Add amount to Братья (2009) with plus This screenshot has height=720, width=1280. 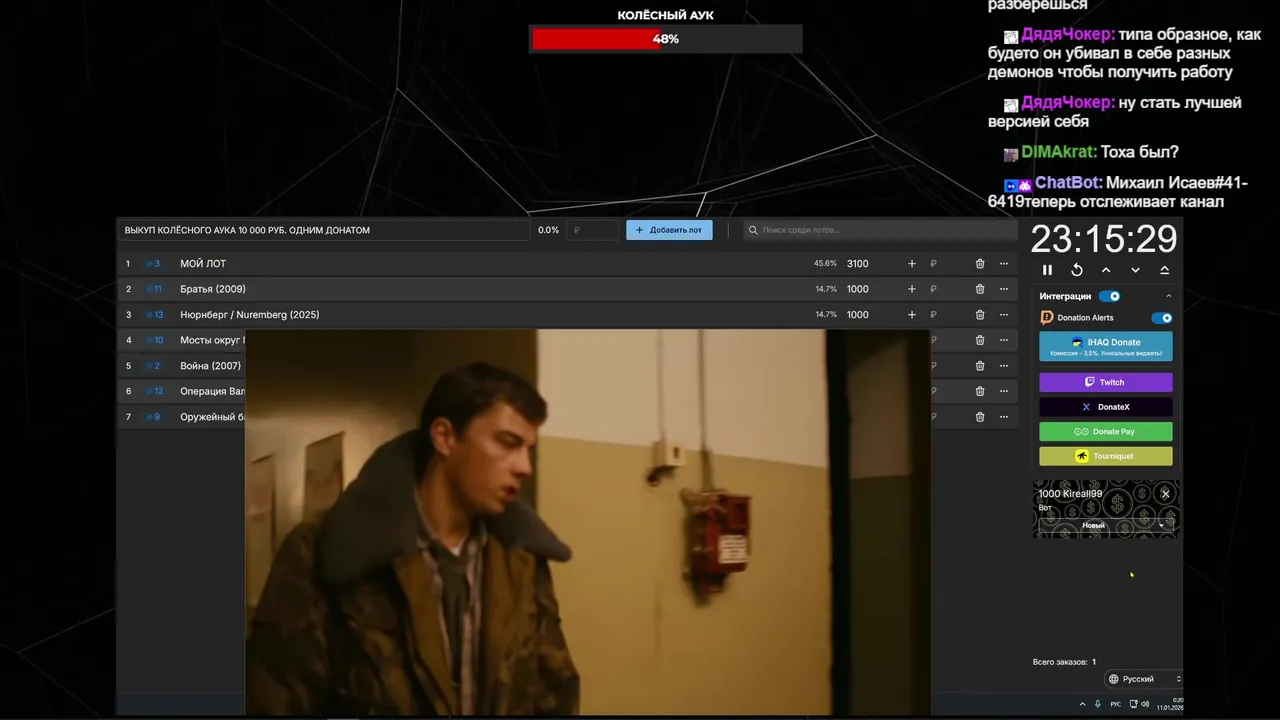[911, 289]
